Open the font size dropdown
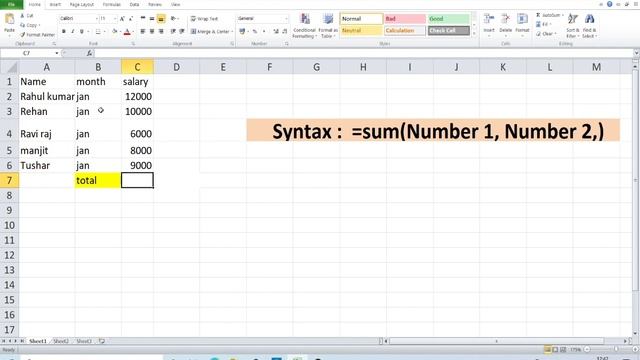640x360 pixels. [x=115, y=19]
